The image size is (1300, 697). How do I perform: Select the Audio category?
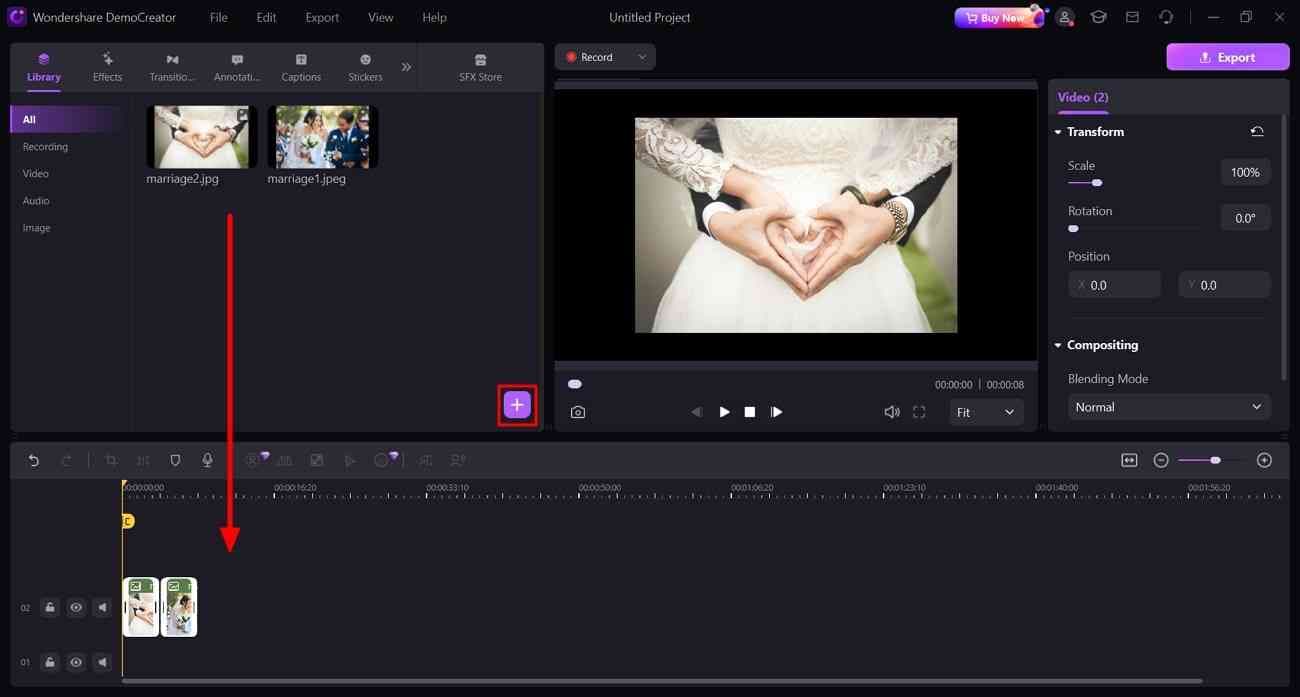(36, 201)
